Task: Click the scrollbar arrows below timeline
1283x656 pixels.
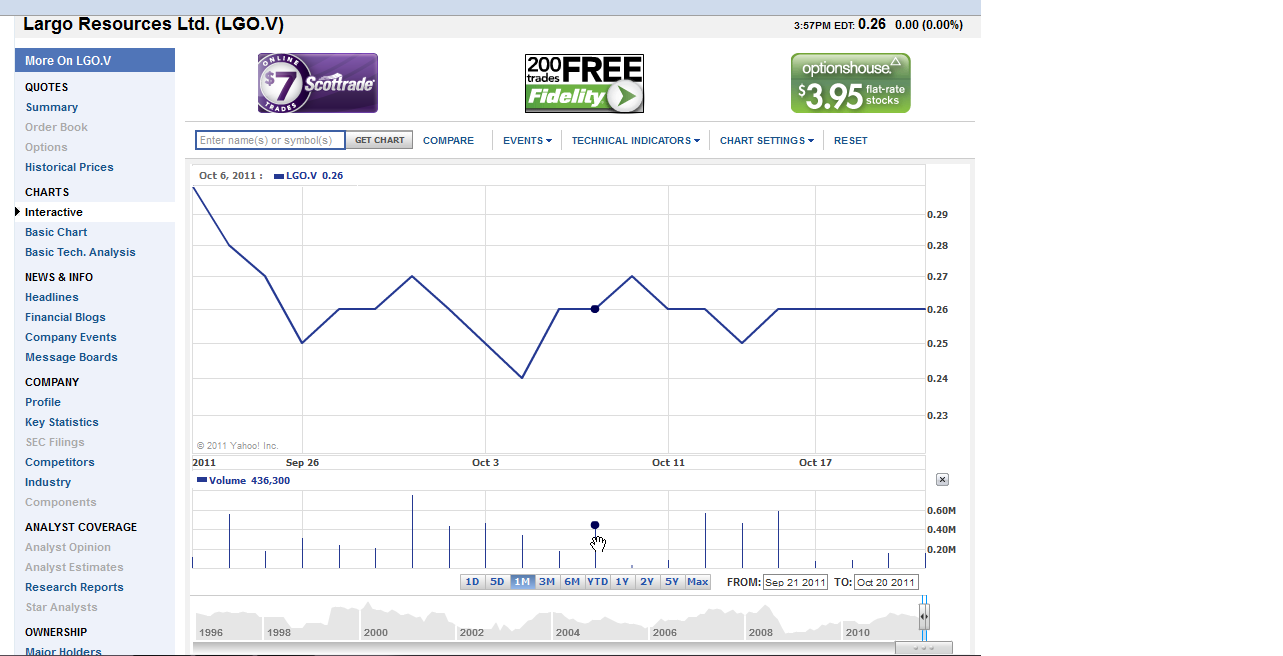Action: tap(924, 648)
